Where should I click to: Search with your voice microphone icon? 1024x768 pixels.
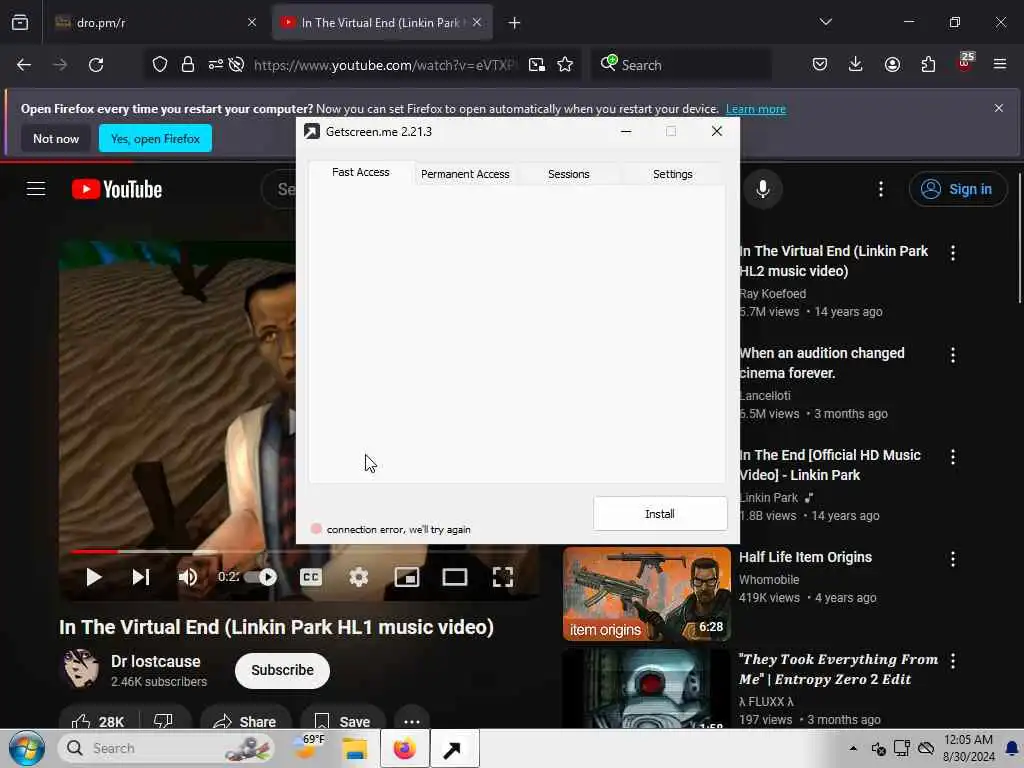(762, 189)
